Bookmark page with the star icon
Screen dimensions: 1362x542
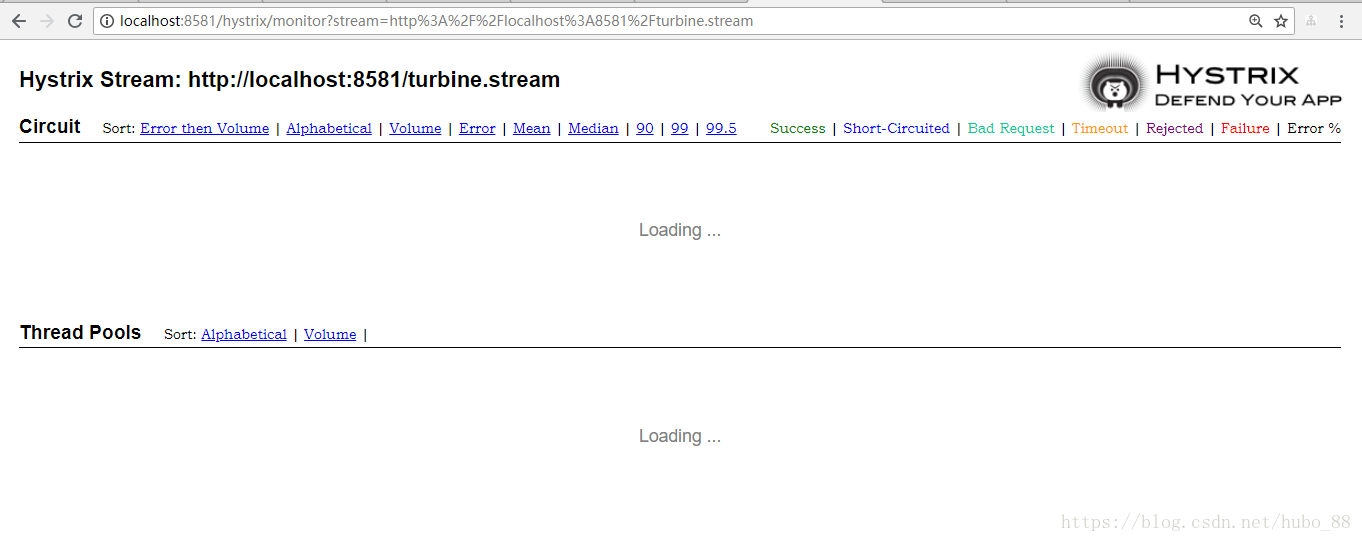(1281, 21)
